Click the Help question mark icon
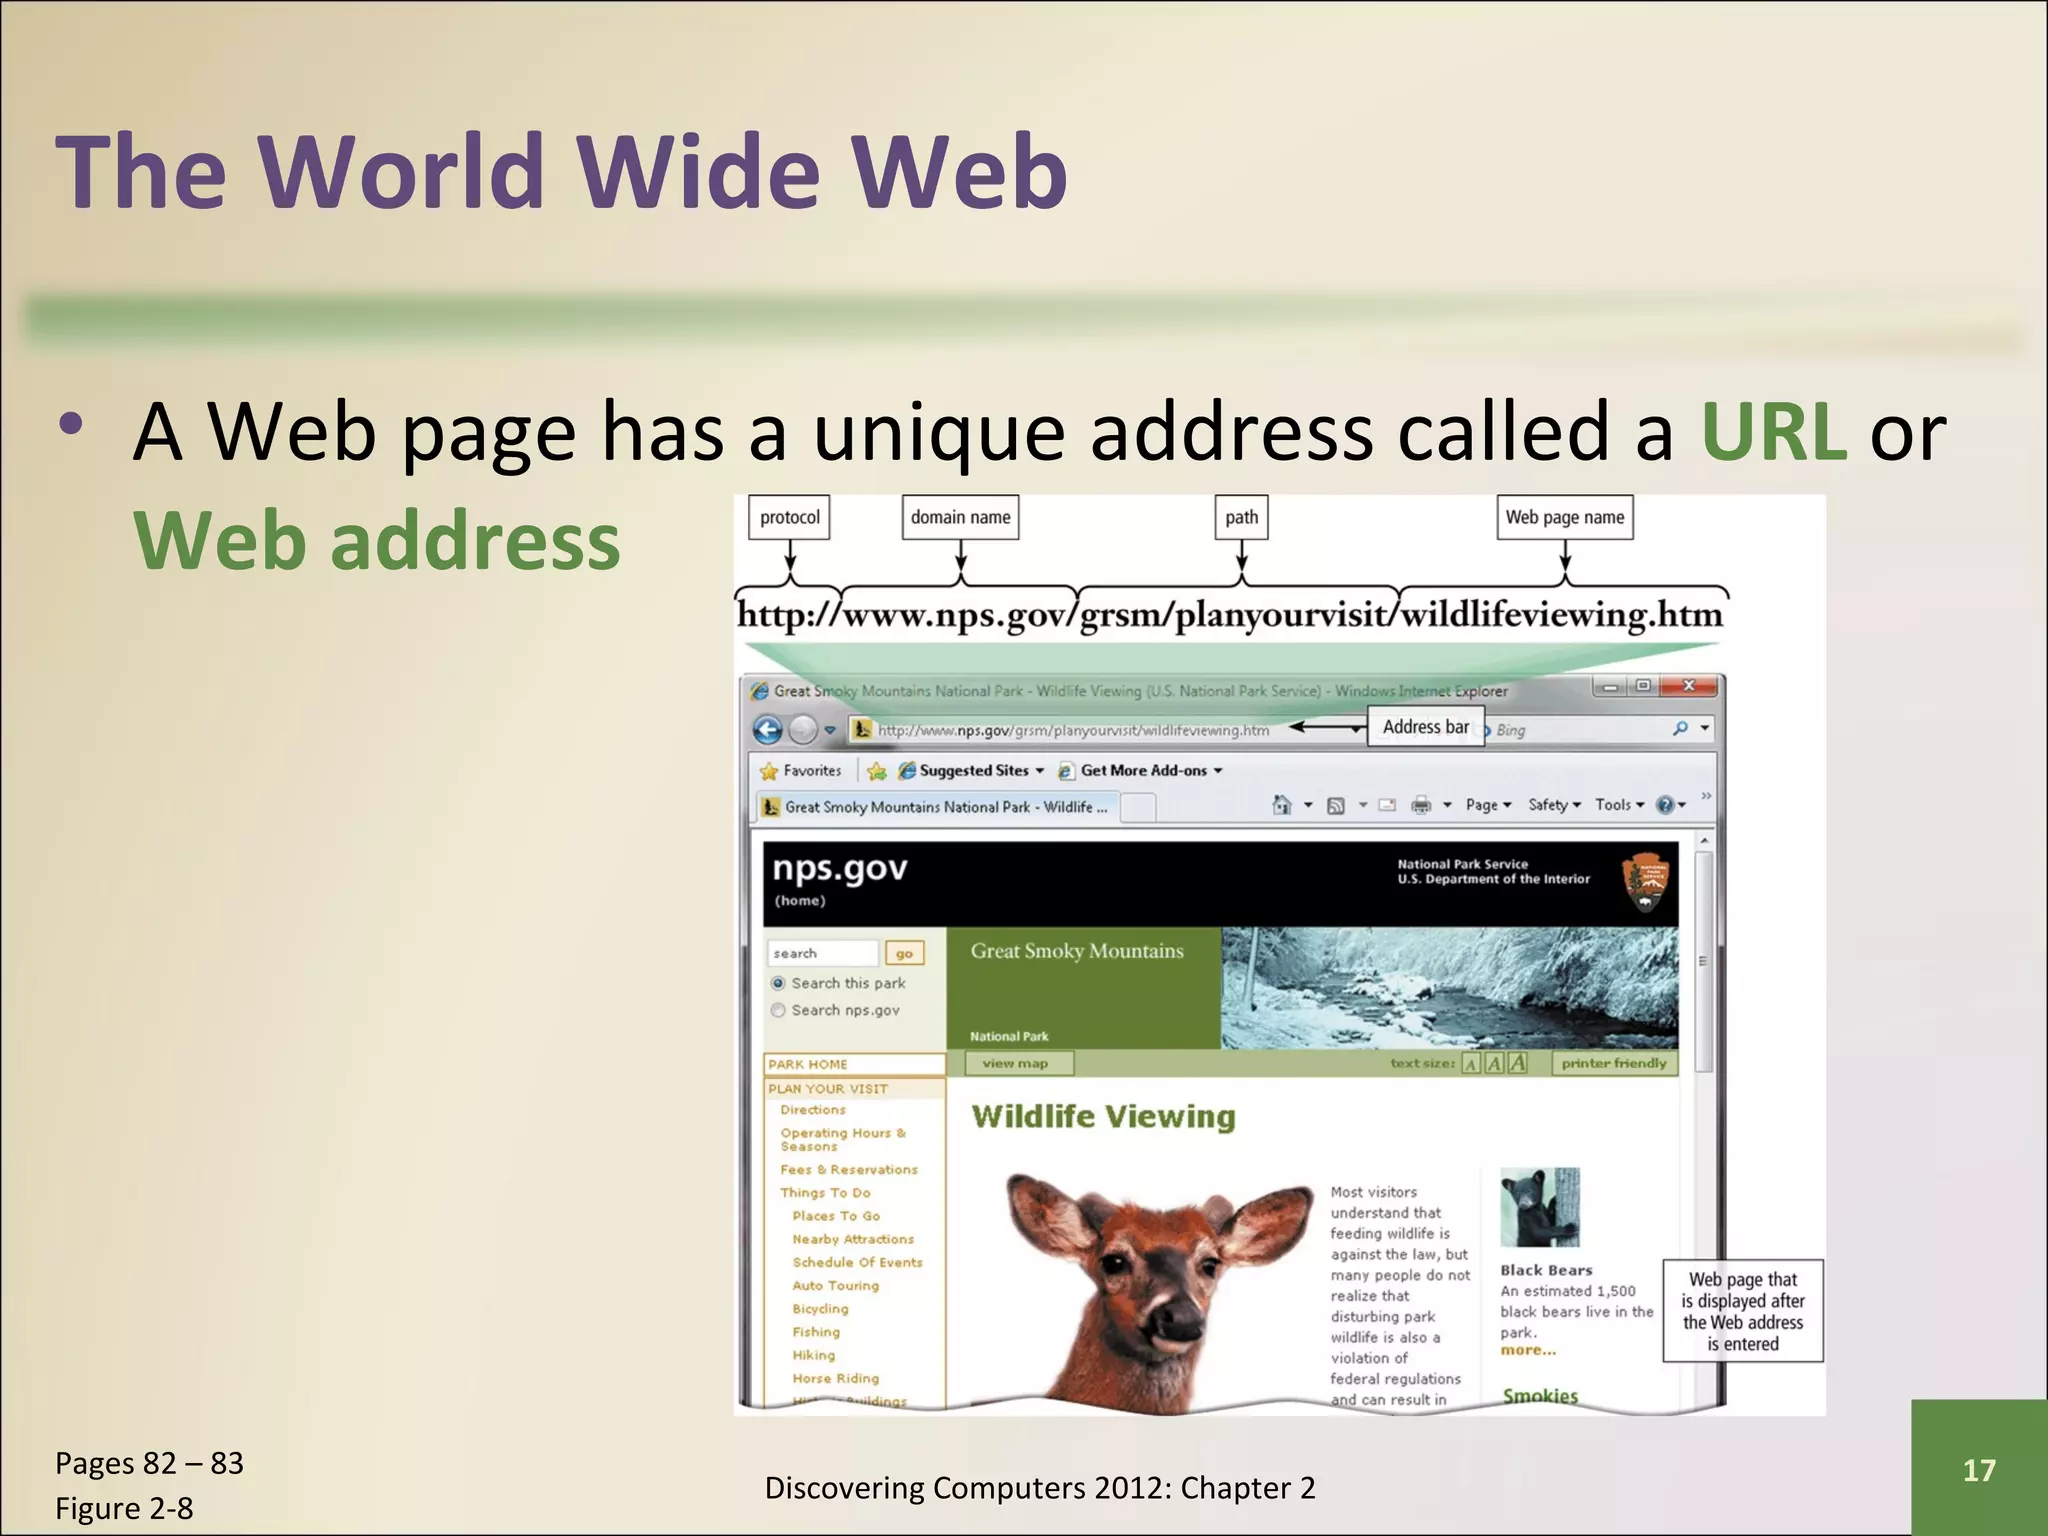This screenshot has width=2048, height=1536. pos(1664,805)
